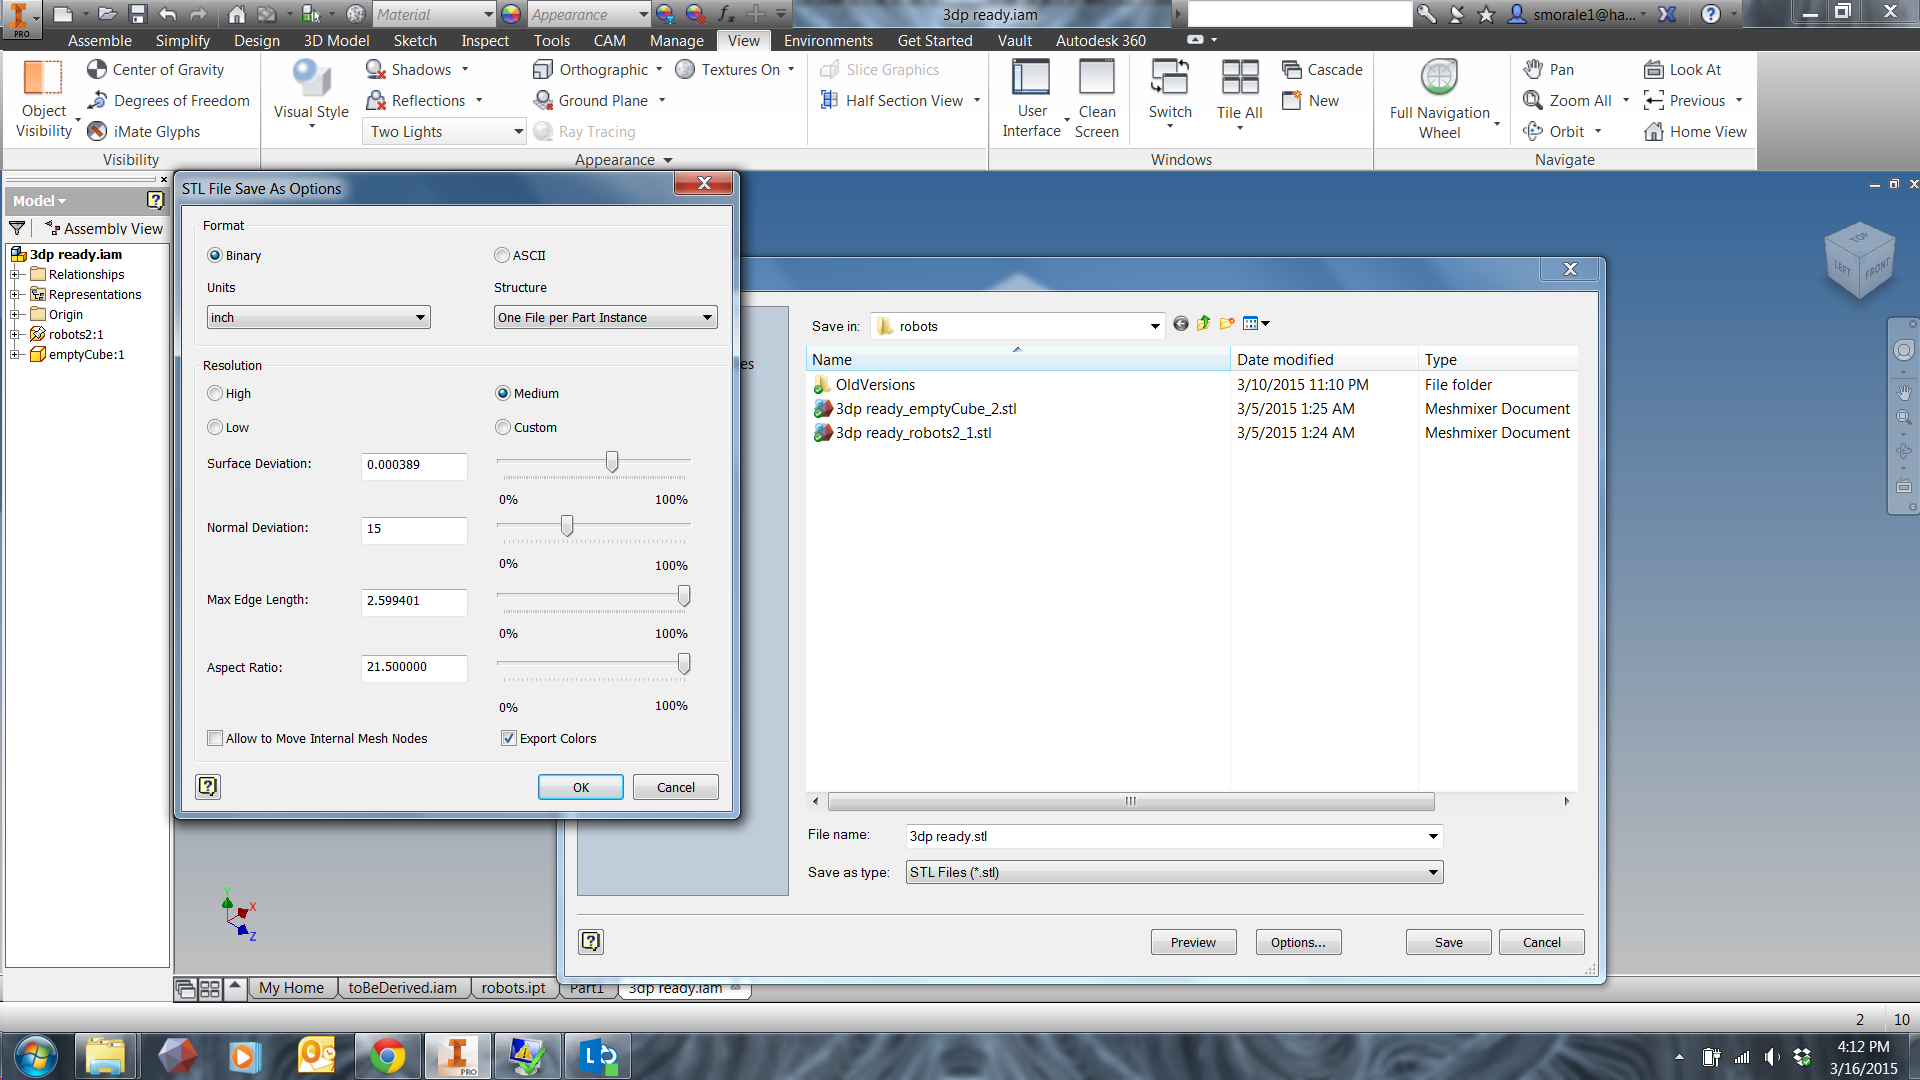Image resolution: width=1920 pixels, height=1080 pixels.
Task: Check Allow to Move Internal Mesh Nodes
Action: tap(215, 738)
